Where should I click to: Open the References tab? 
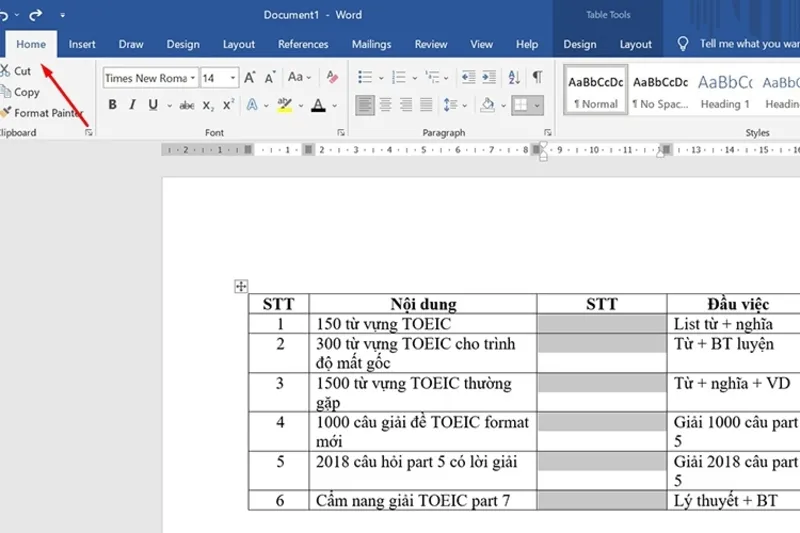click(x=303, y=44)
